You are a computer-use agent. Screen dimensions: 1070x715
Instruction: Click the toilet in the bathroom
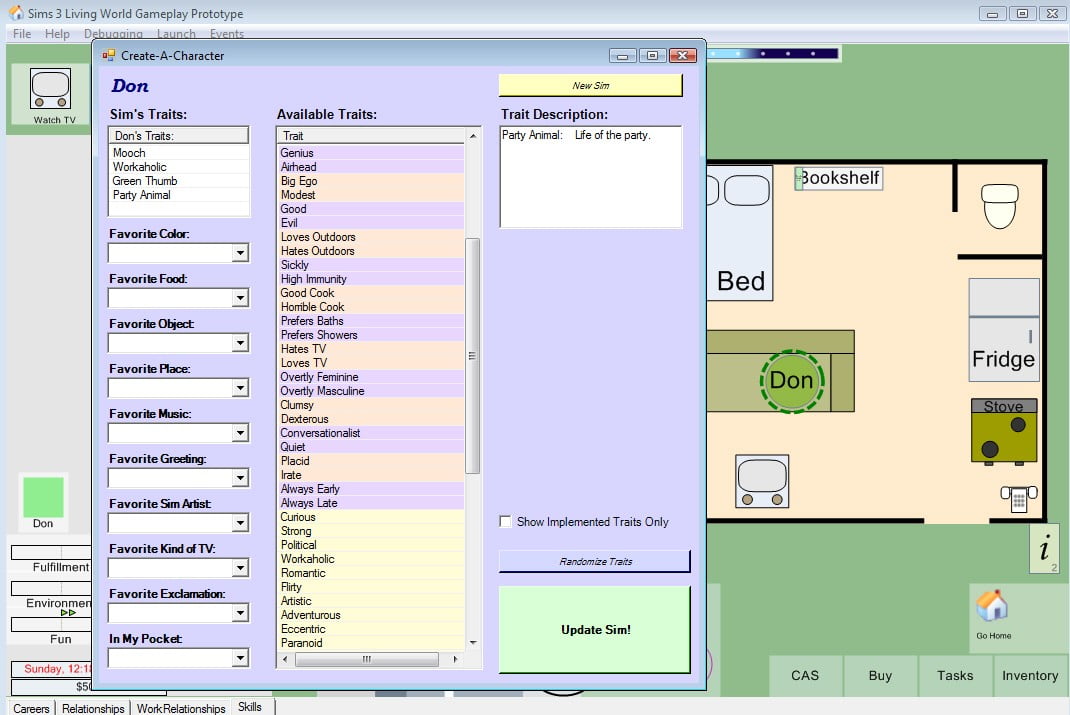tap(999, 205)
